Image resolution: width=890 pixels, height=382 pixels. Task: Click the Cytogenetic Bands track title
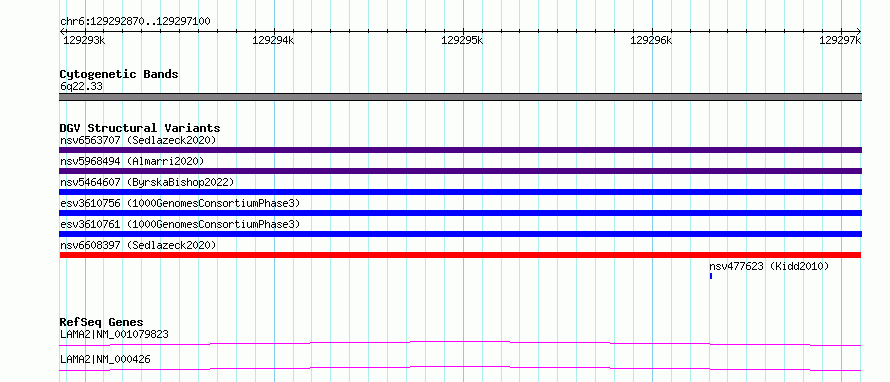pos(119,74)
